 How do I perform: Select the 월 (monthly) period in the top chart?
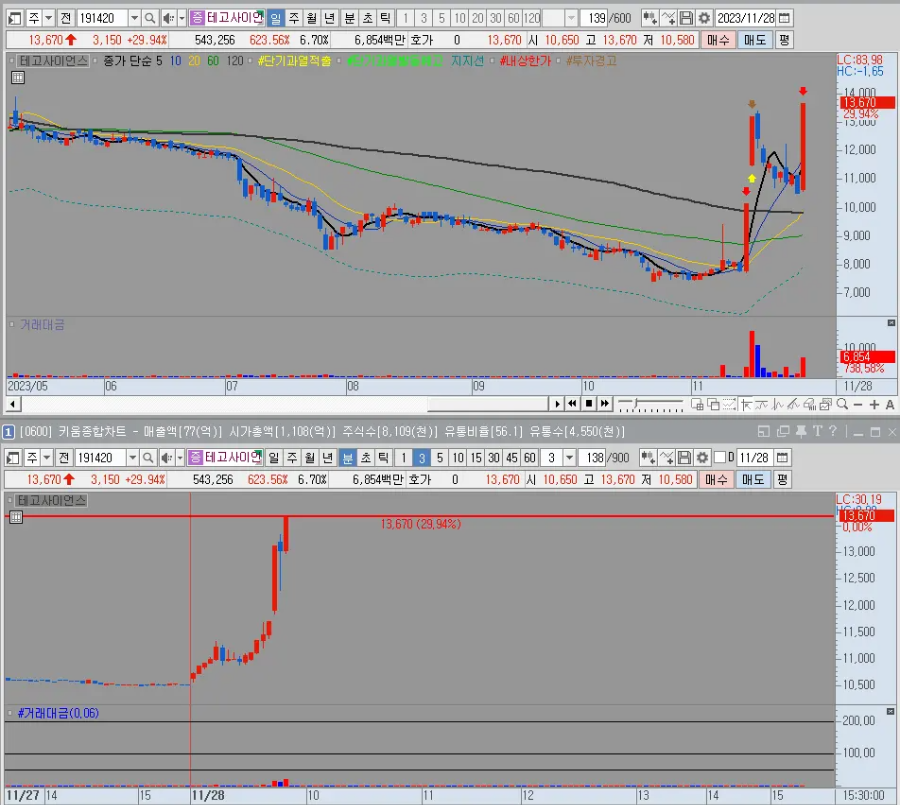coord(312,18)
